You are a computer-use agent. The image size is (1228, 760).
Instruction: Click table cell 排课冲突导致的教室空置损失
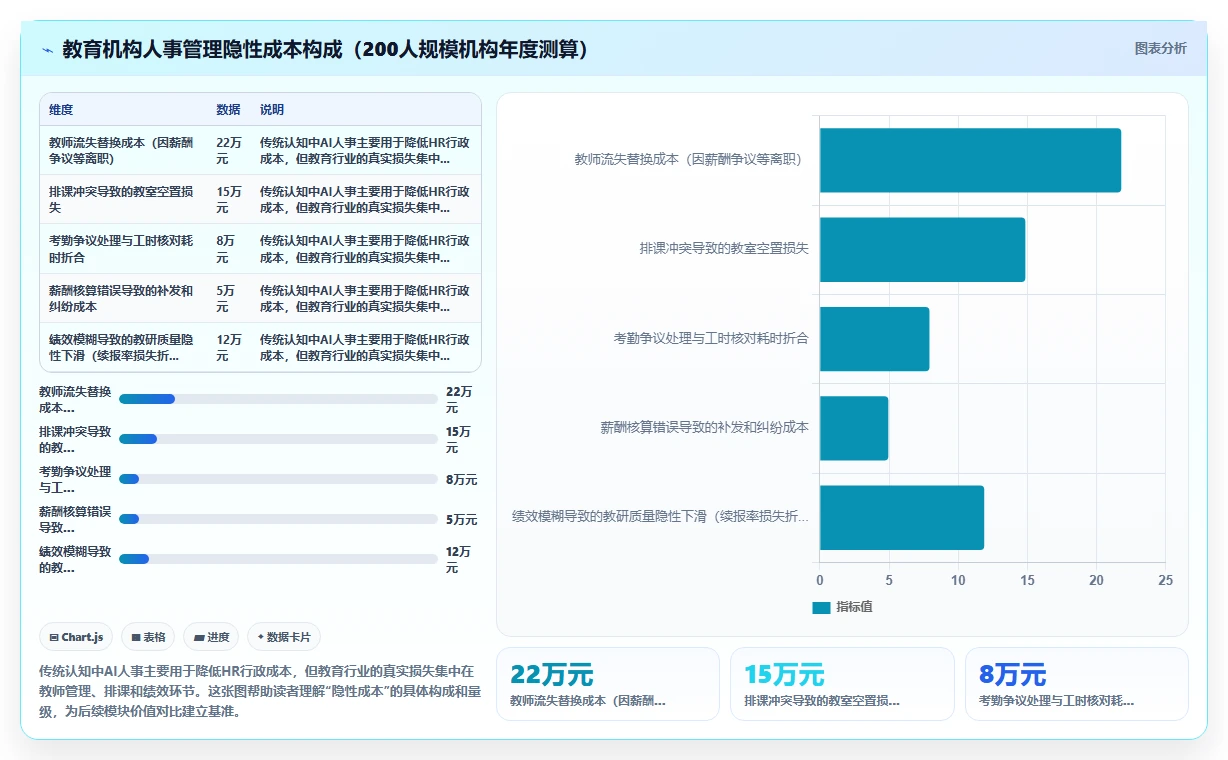click(122, 199)
